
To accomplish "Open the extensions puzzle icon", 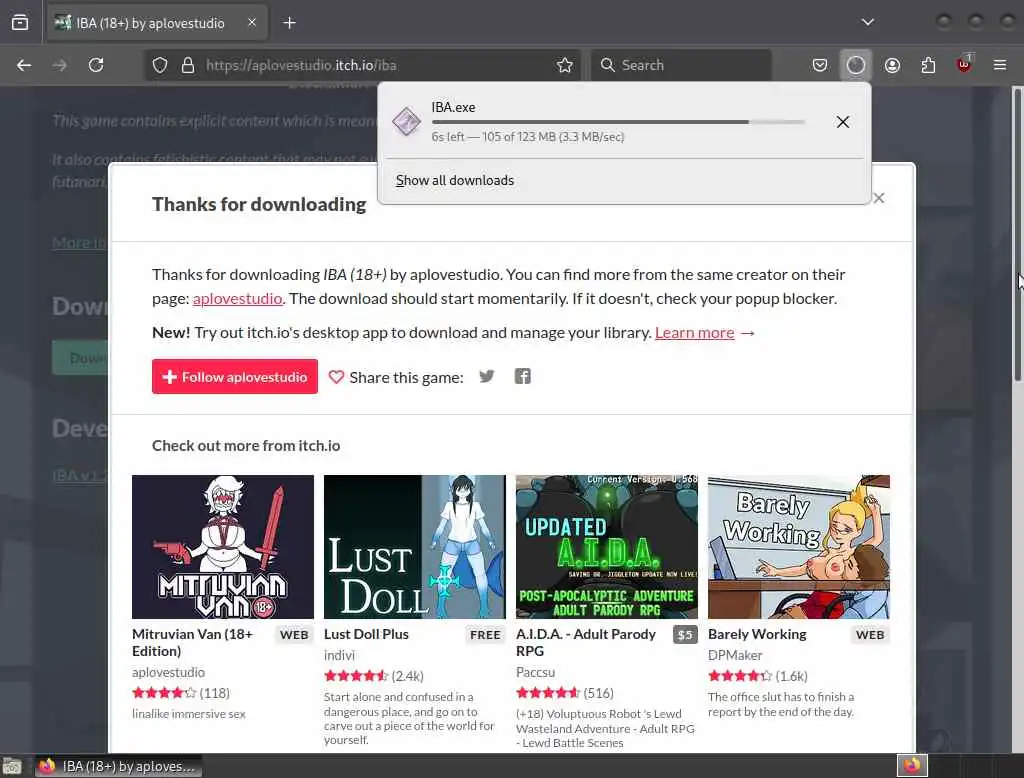I will (928, 65).
